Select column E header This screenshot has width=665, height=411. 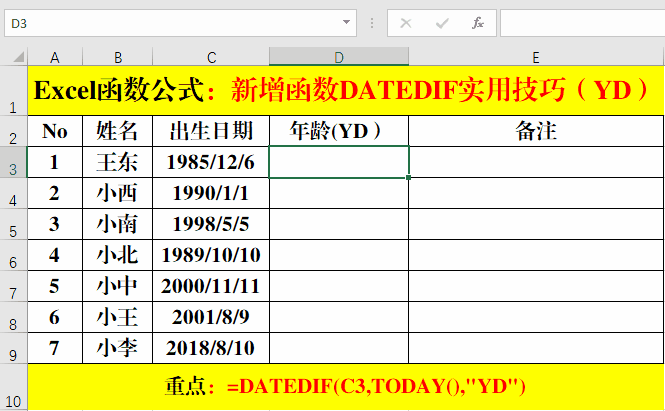click(x=536, y=57)
